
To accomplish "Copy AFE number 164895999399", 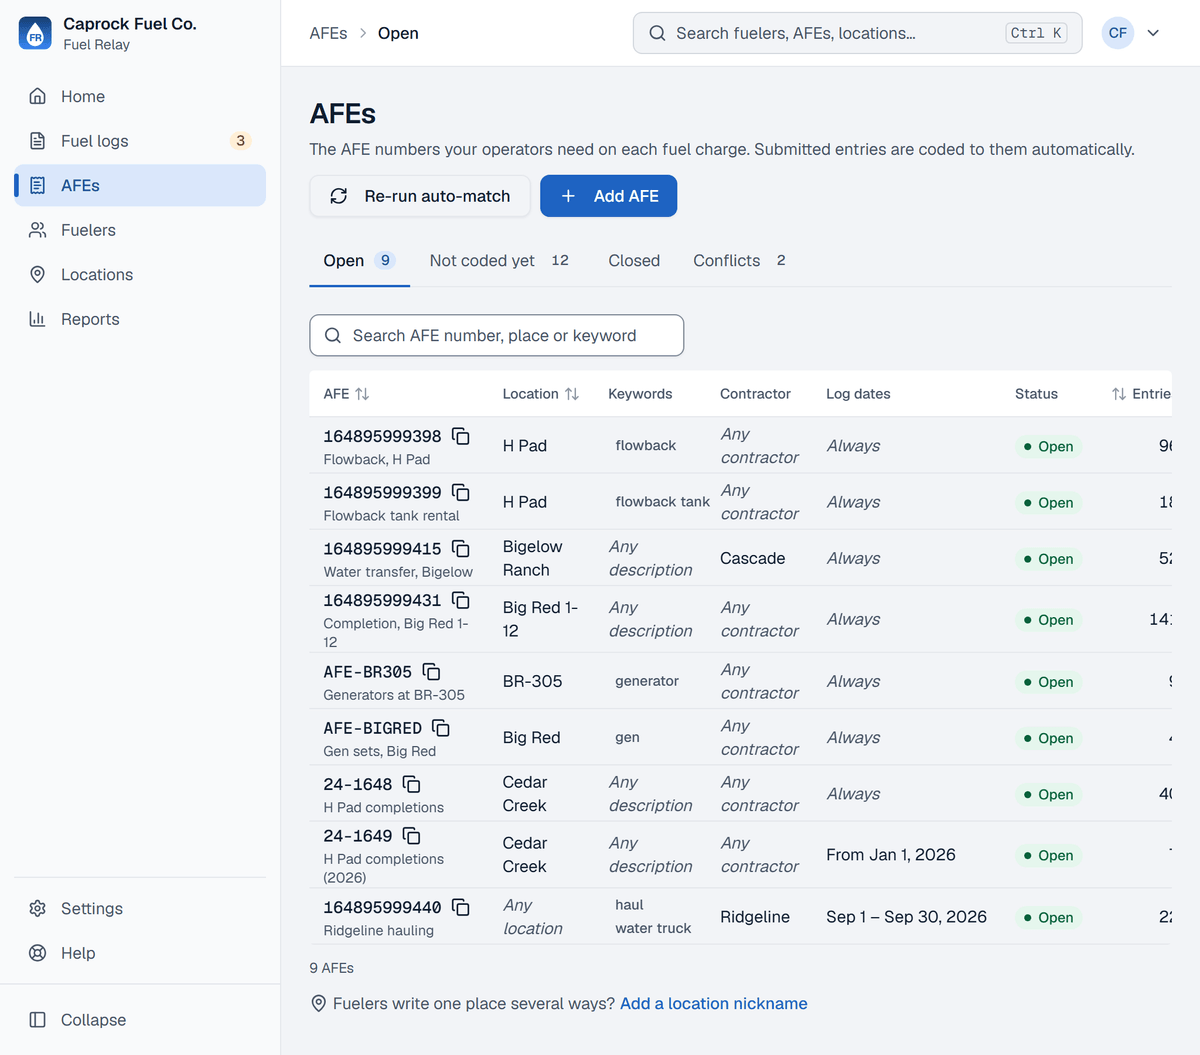I will point(461,492).
